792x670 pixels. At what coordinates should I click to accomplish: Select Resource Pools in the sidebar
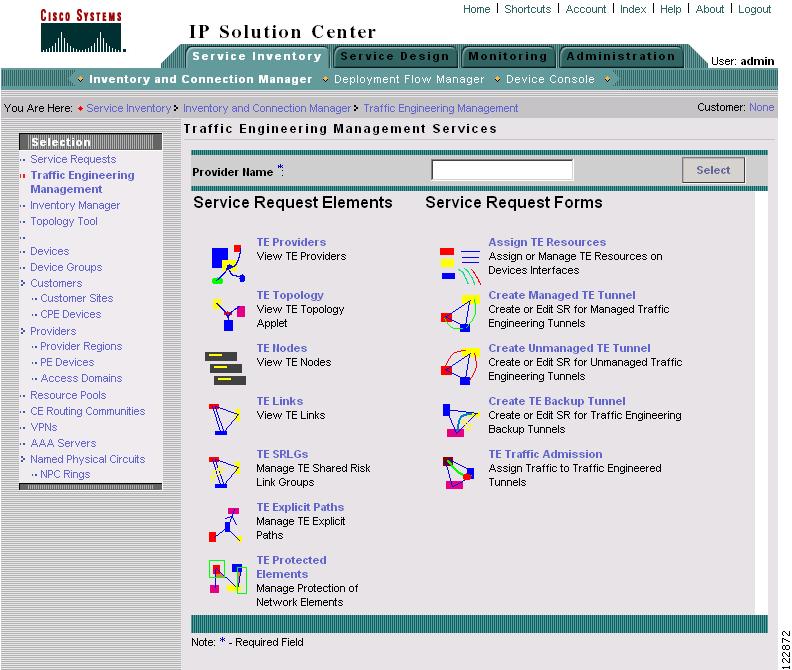pyautogui.click(x=68, y=395)
